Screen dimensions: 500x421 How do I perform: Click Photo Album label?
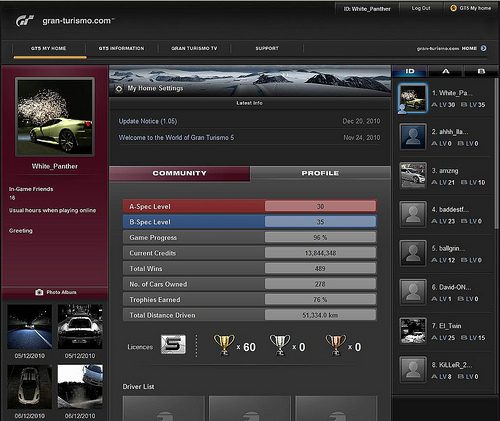(x=61, y=292)
